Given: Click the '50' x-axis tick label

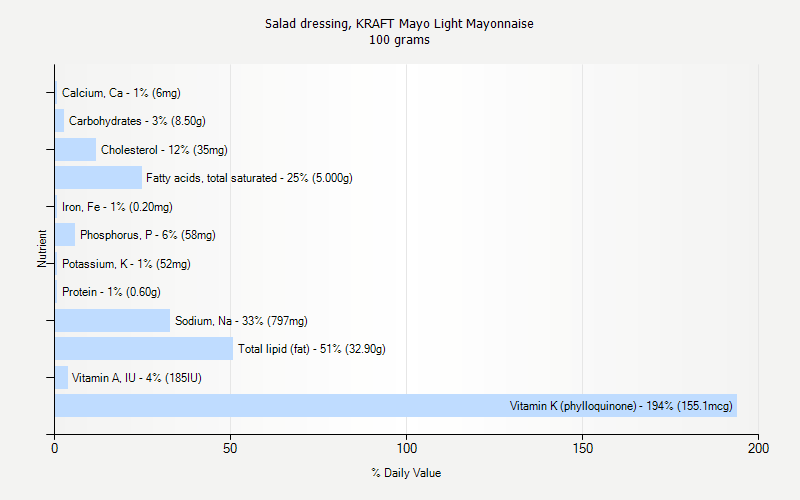Looking at the screenshot, I should point(230,448).
